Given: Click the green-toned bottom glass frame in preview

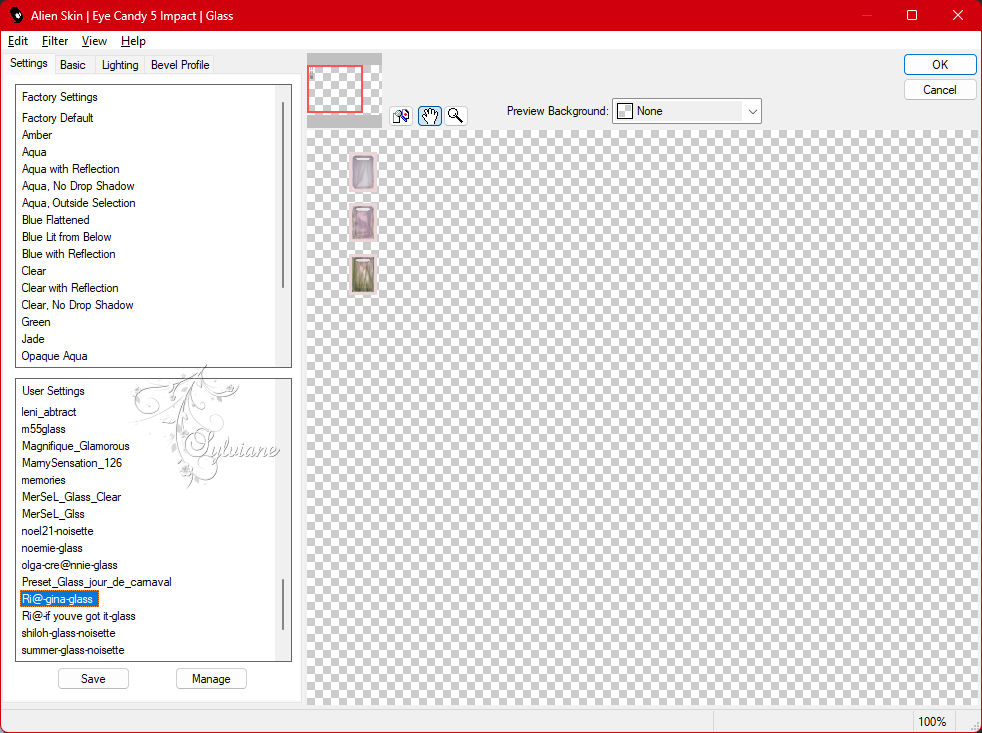Looking at the screenshot, I should [x=363, y=274].
